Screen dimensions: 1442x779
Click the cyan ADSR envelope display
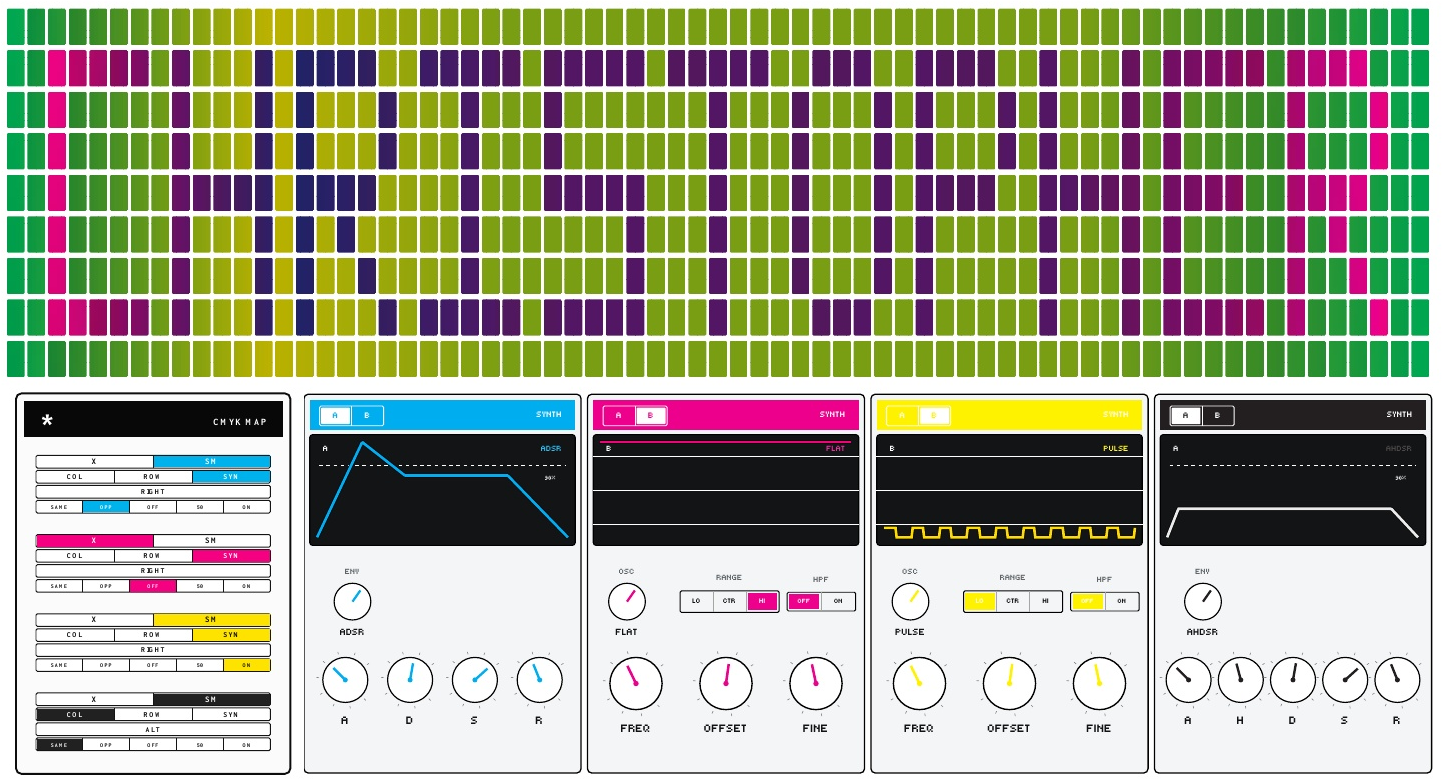442,490
